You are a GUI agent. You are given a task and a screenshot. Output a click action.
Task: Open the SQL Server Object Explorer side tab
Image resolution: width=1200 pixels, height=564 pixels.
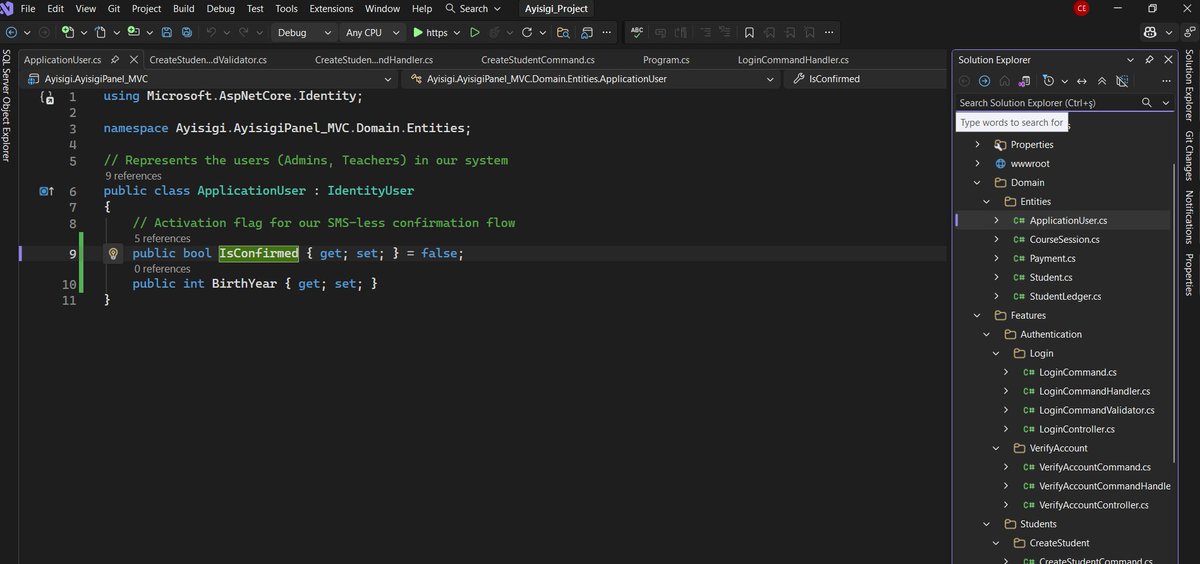pyautogui.click(x=7, y=105)
